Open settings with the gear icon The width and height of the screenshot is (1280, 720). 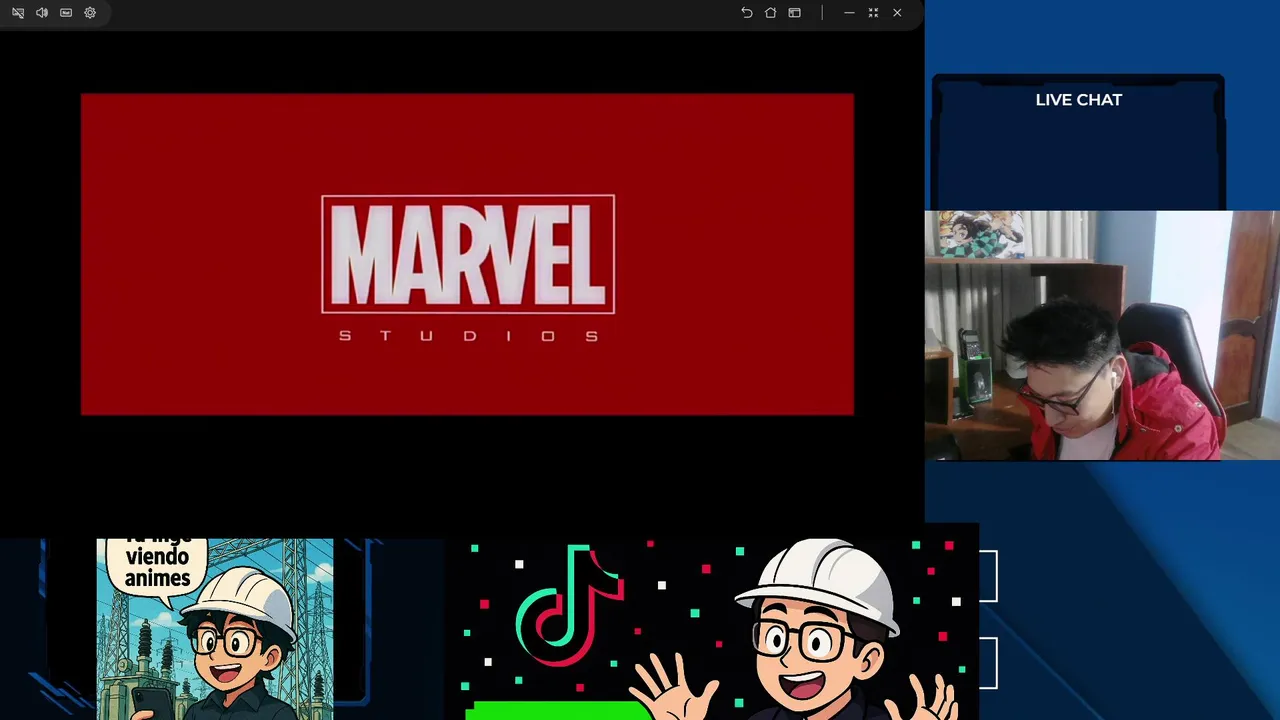(x=90, y=13)
